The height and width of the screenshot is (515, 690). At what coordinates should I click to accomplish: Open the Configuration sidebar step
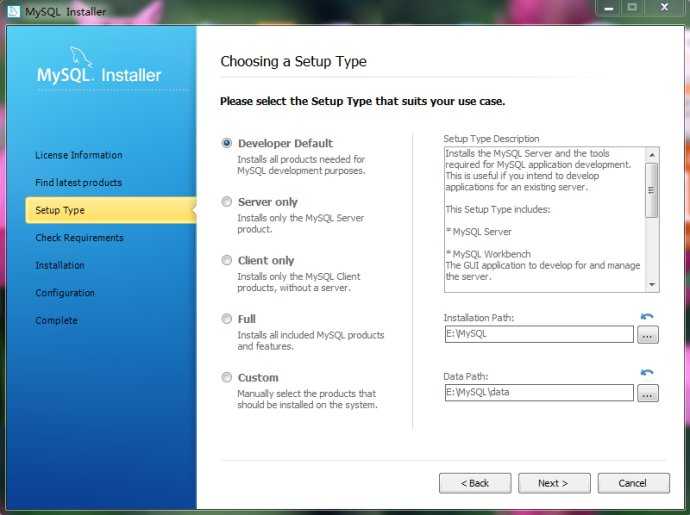click(65, 293)
